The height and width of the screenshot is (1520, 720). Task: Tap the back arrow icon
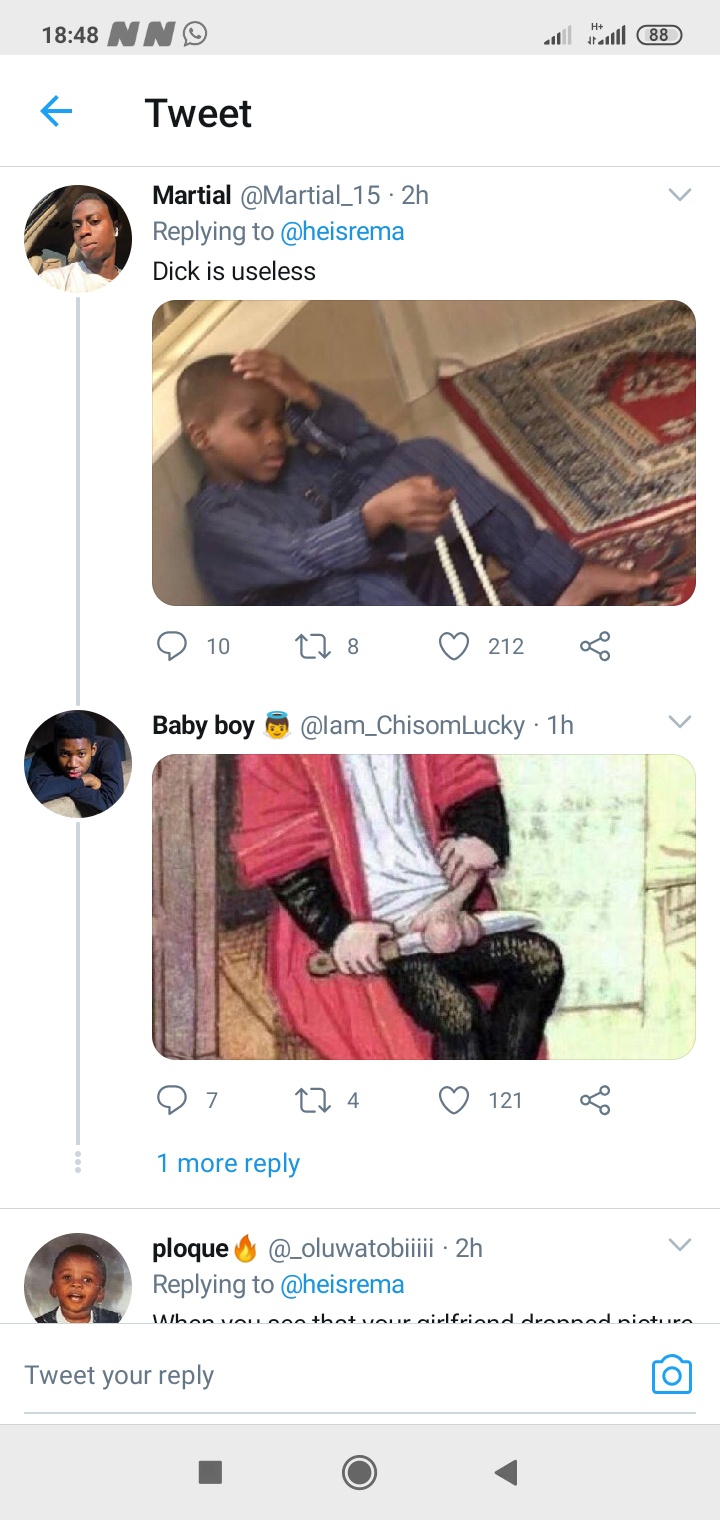pyautogui.click(x=56, y=111)
